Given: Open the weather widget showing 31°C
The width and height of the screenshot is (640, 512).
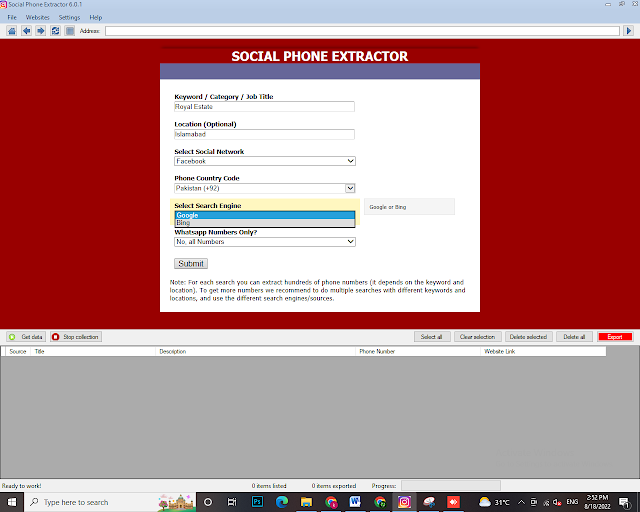Looking at the screenshot, I should (494, 502).
